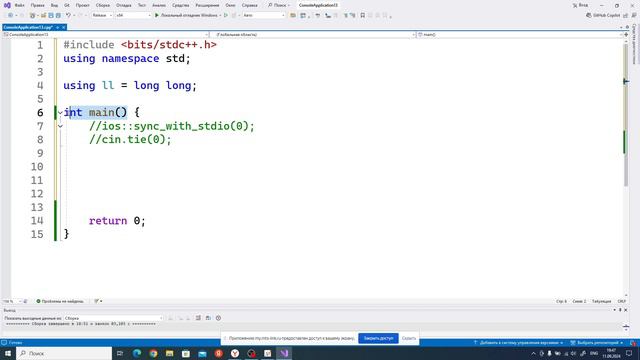Click the folder icon after Авто dropdown
640x360 pixels.
[293, 16]
